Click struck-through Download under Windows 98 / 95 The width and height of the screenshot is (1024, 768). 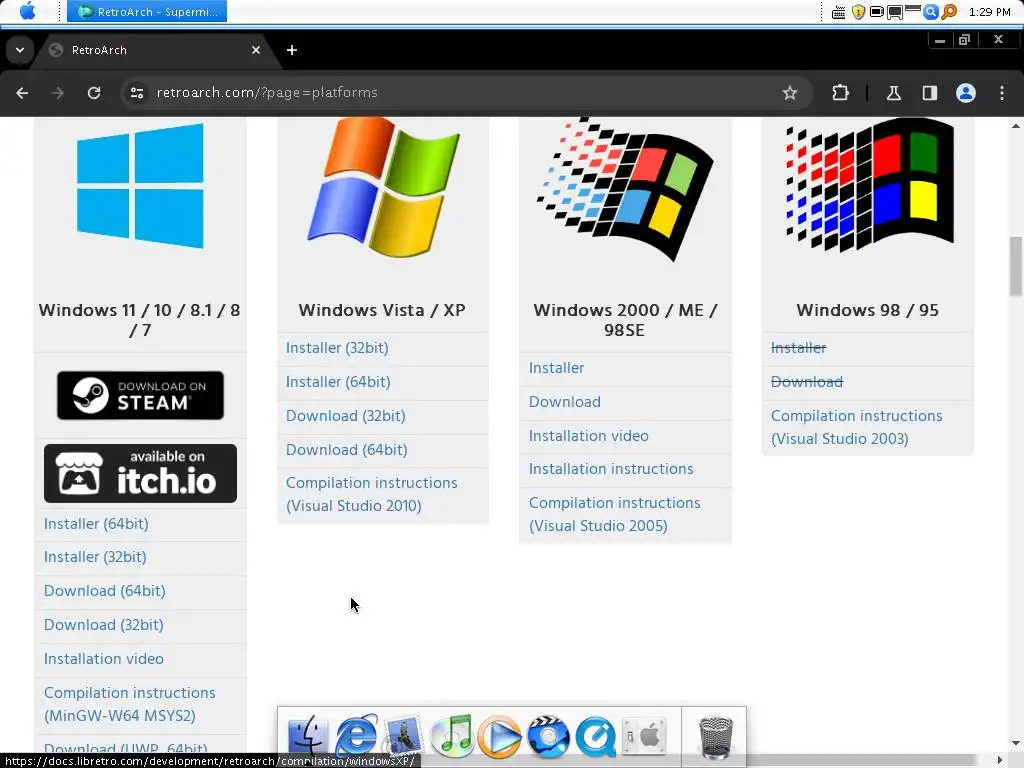click(807, 382)
